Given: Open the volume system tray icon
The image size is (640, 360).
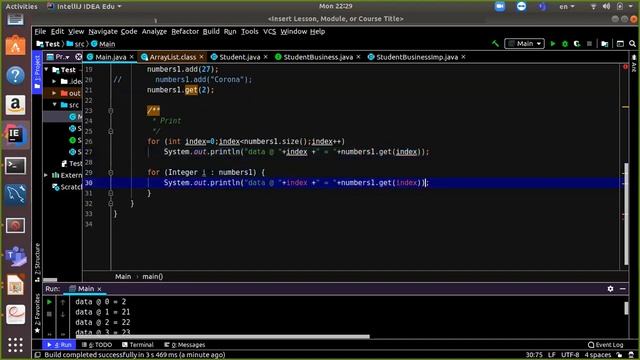Looking at the screenshot, I should (x=607, y=7).
